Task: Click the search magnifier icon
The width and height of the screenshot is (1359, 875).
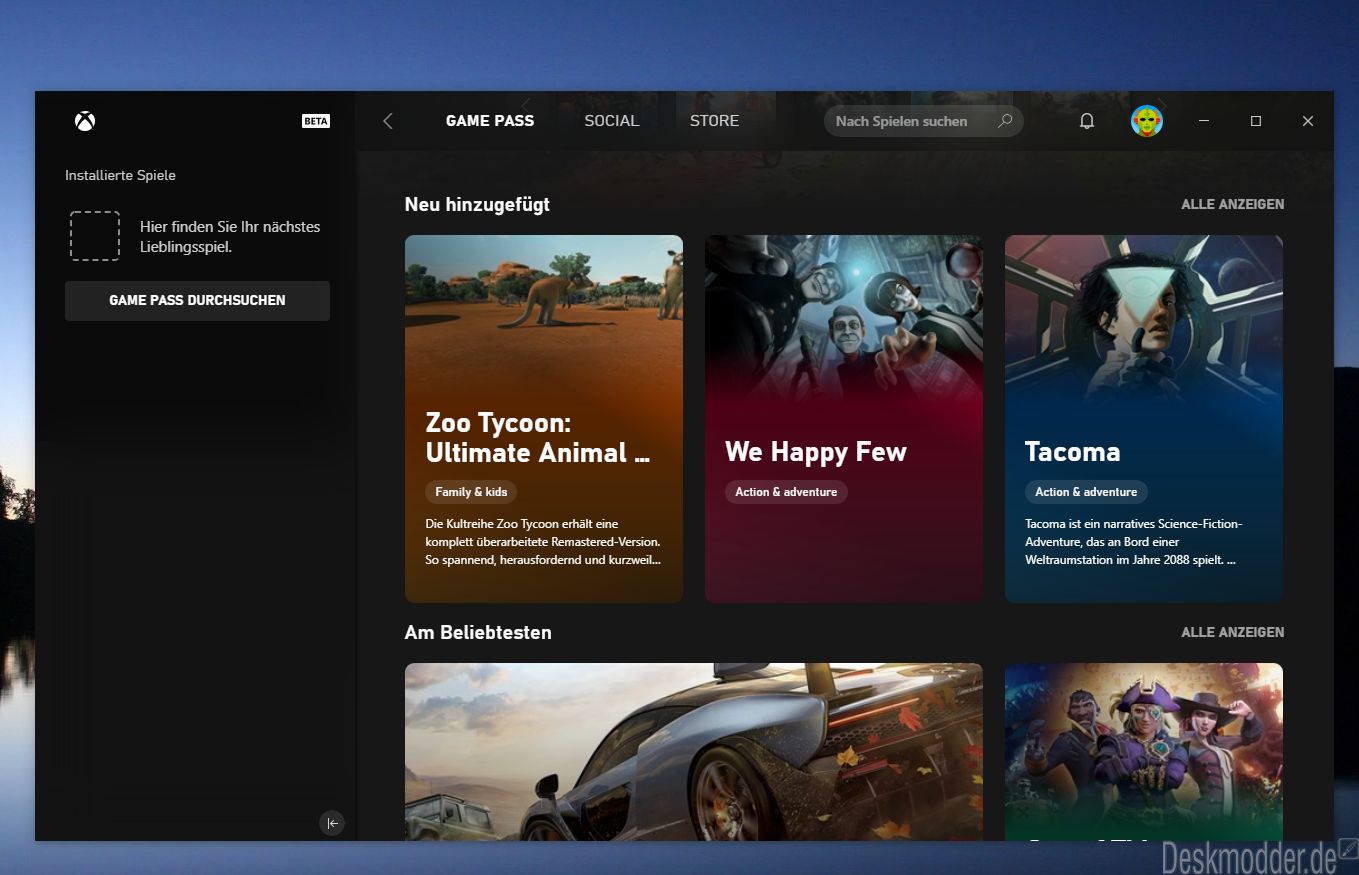Action: pos(1005,121)
